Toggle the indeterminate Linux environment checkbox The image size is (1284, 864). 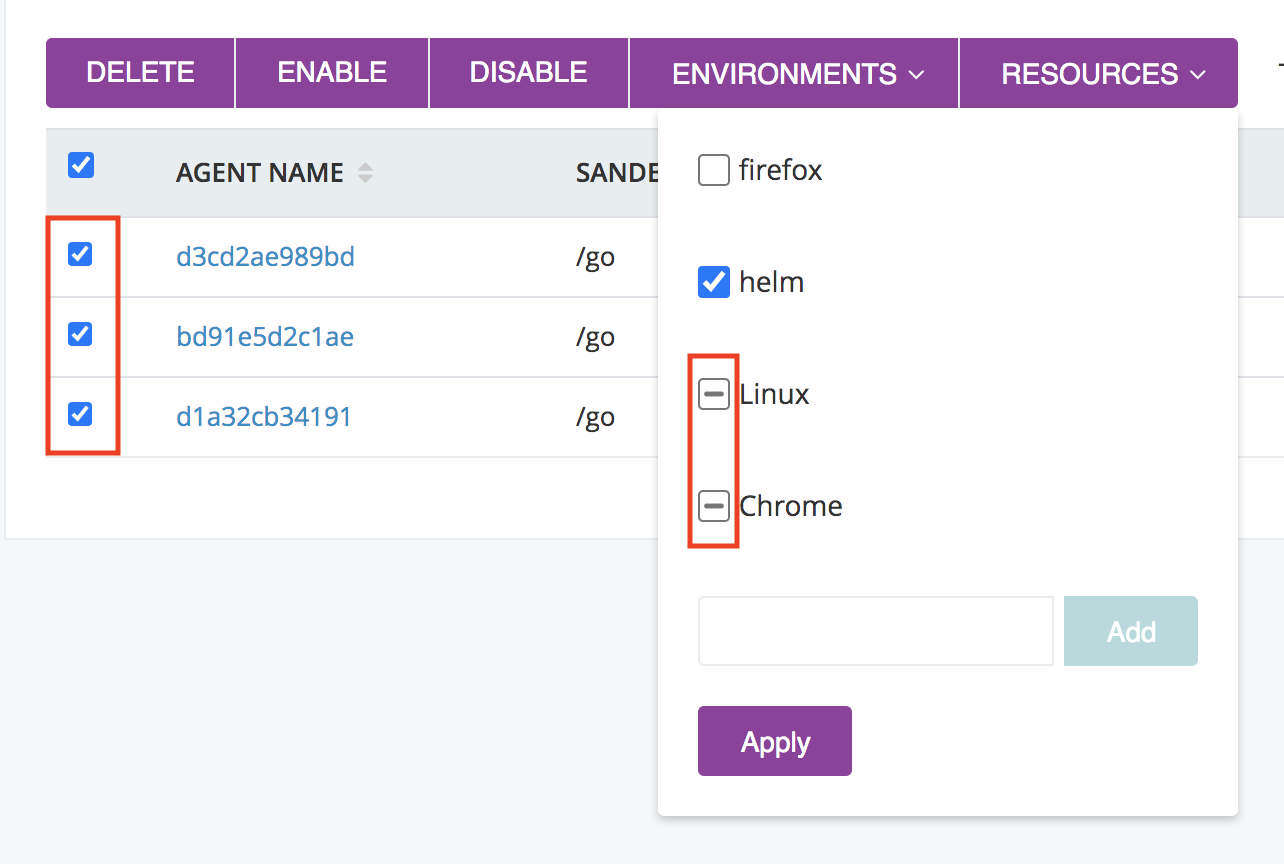click(x=713, y=395)
